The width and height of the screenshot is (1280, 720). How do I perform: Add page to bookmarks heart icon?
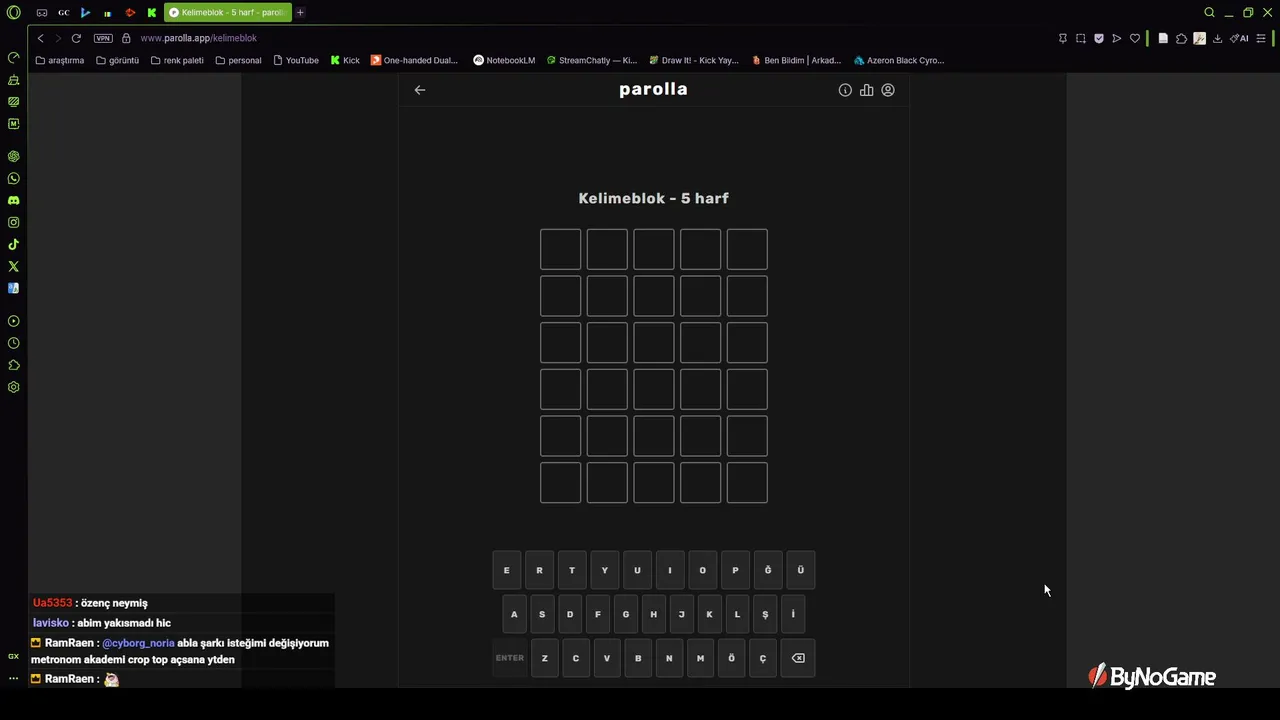click(x=1135, y=38)
